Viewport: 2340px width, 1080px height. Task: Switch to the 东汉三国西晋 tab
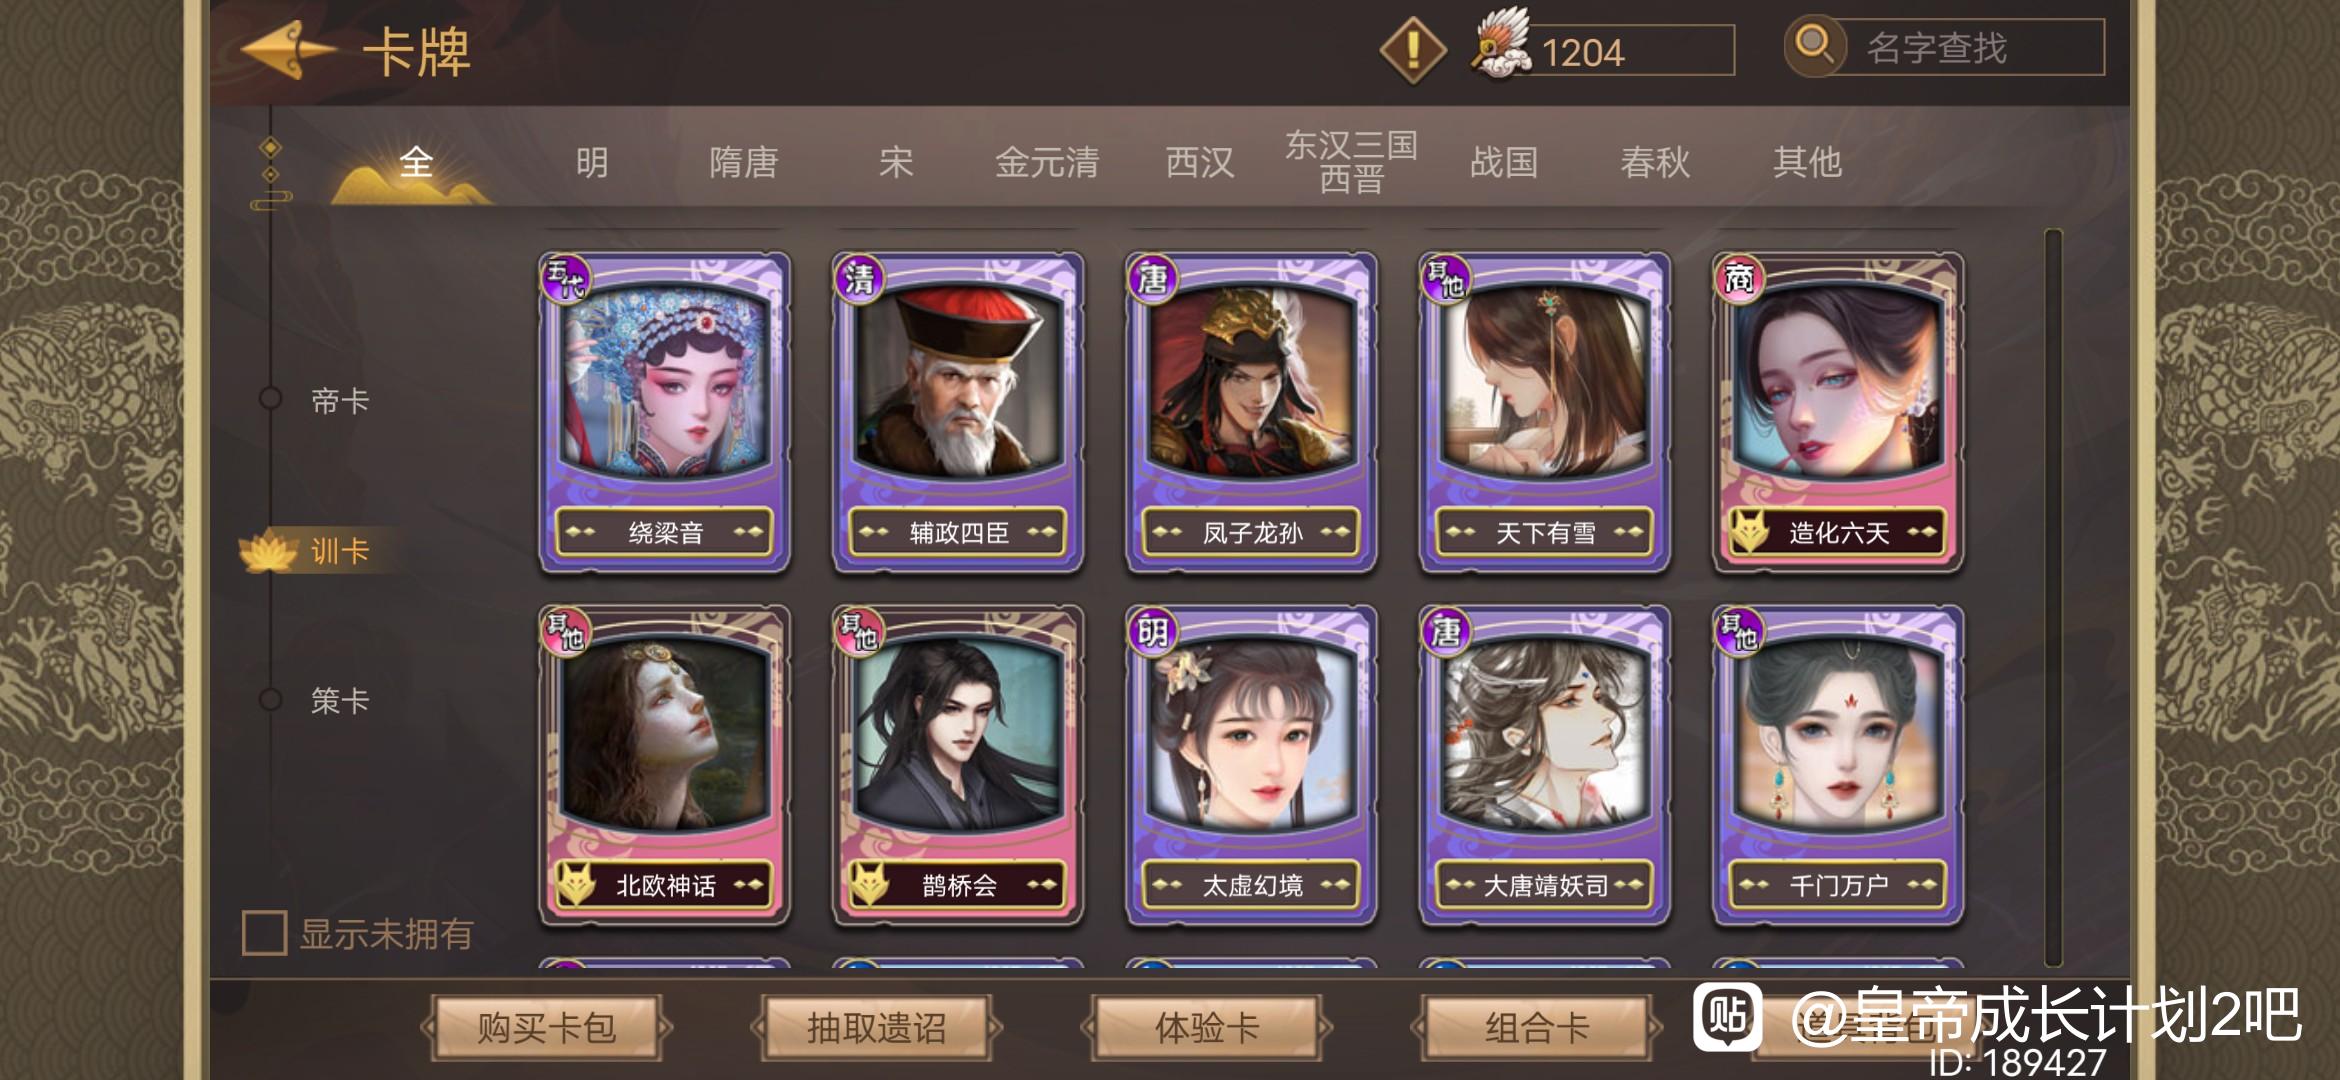point(1351,162)
